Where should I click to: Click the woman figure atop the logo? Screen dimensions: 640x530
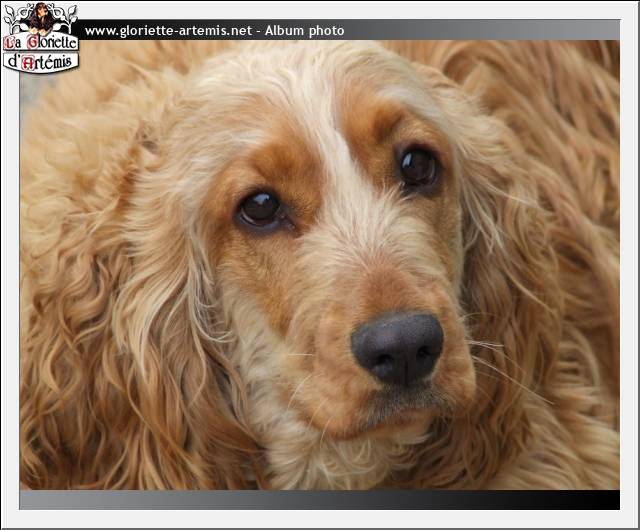(x=41, y=17)
